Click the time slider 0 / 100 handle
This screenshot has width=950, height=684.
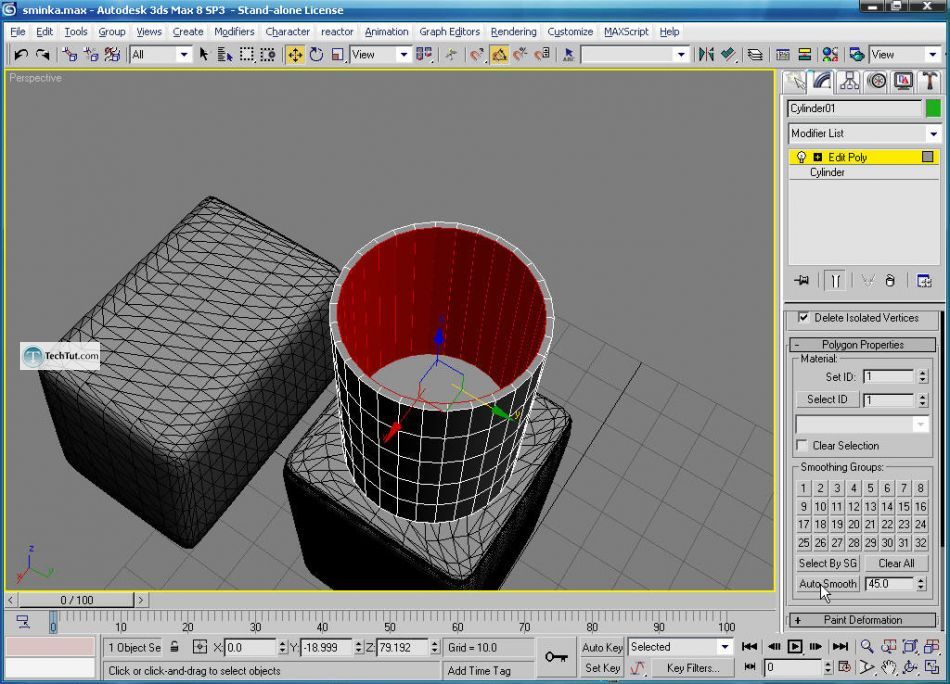tap(76, 600)
